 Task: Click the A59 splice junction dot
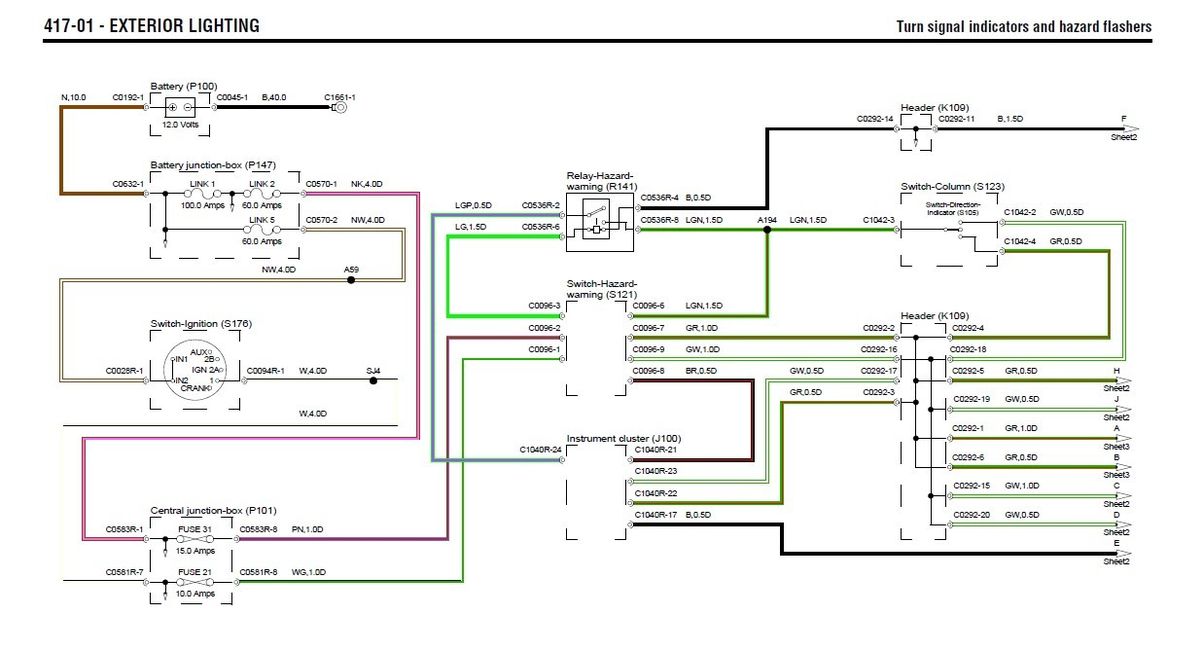(350, 280)
